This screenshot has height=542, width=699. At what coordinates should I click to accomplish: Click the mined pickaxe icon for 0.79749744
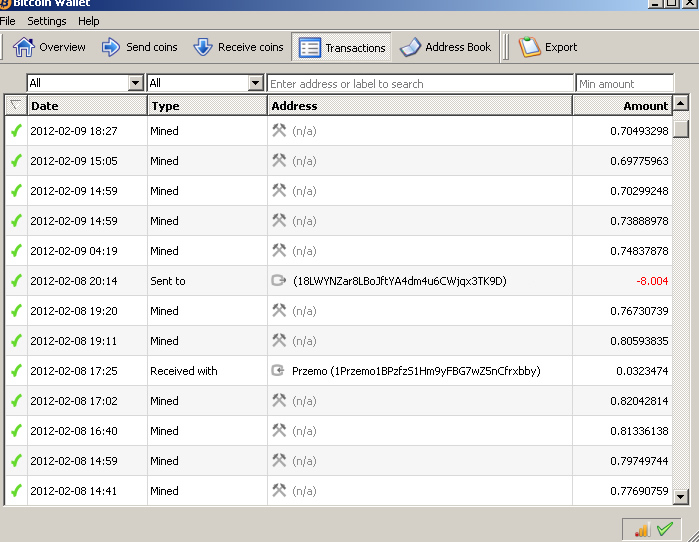[279, 460]
